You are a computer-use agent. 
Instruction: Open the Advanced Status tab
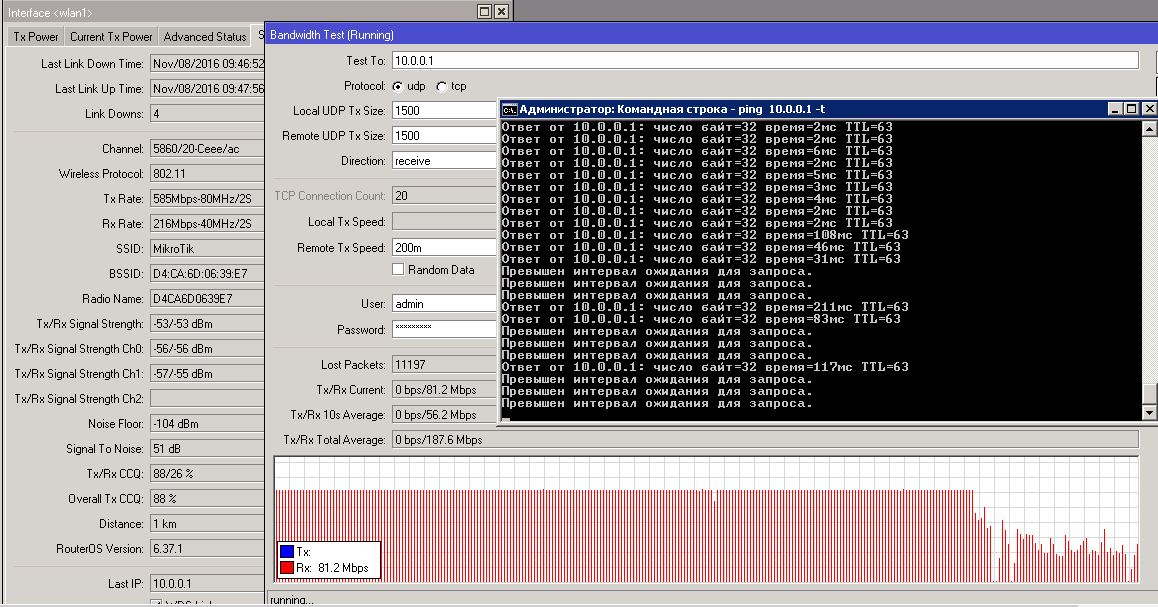204,37
